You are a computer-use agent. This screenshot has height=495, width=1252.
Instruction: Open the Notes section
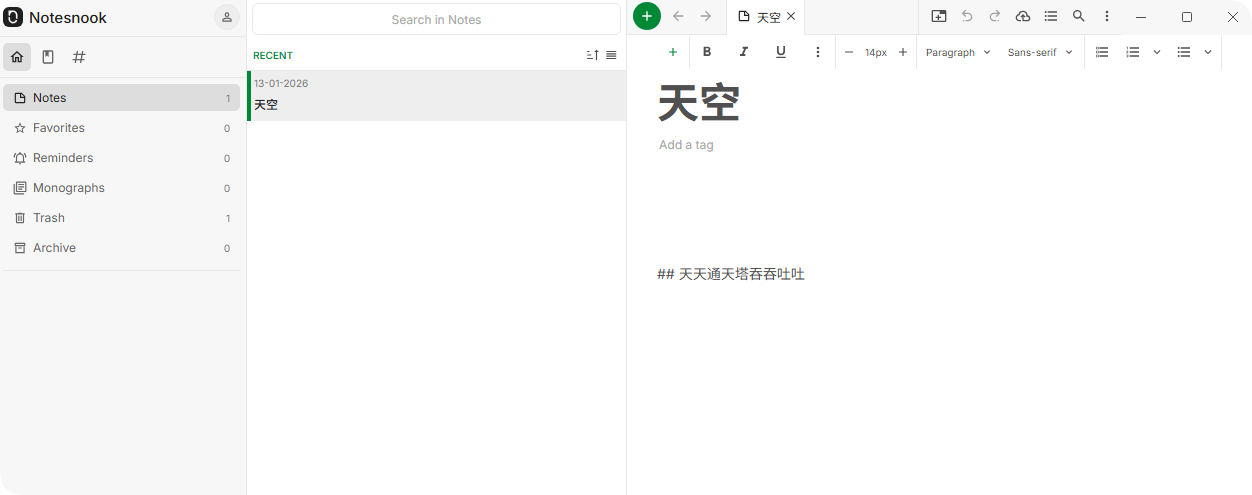click(x=121, y=98)
